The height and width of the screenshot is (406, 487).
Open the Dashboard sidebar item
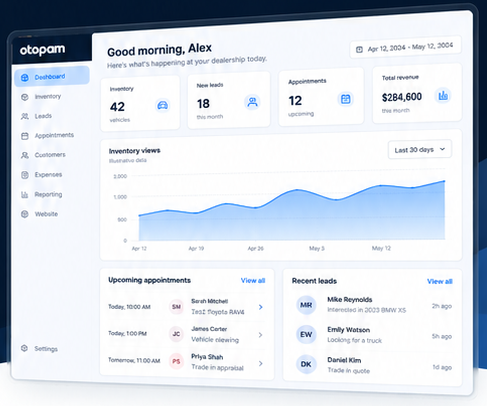(52, 77)
